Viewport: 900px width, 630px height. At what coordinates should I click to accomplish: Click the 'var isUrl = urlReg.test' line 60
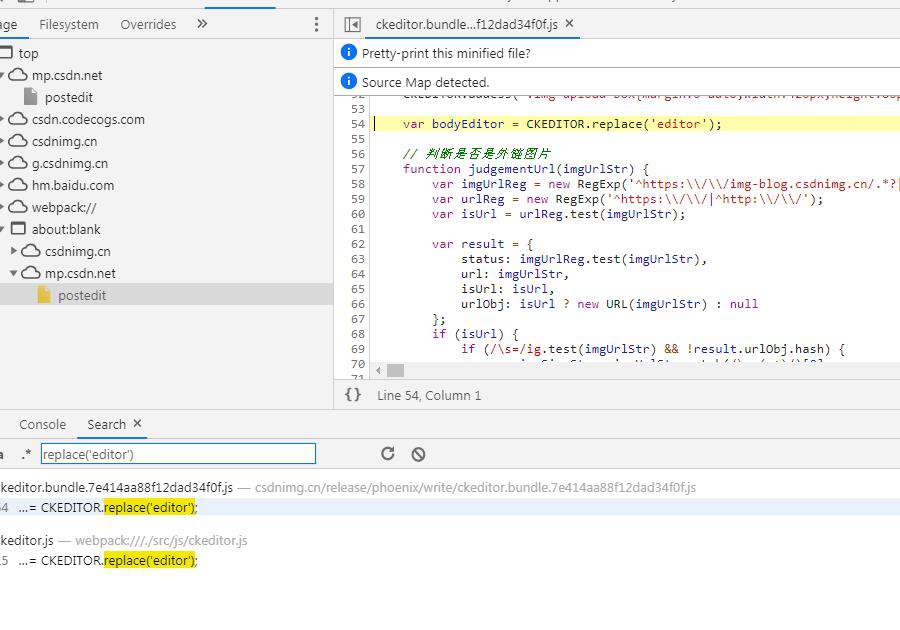[x=559, y=214]
